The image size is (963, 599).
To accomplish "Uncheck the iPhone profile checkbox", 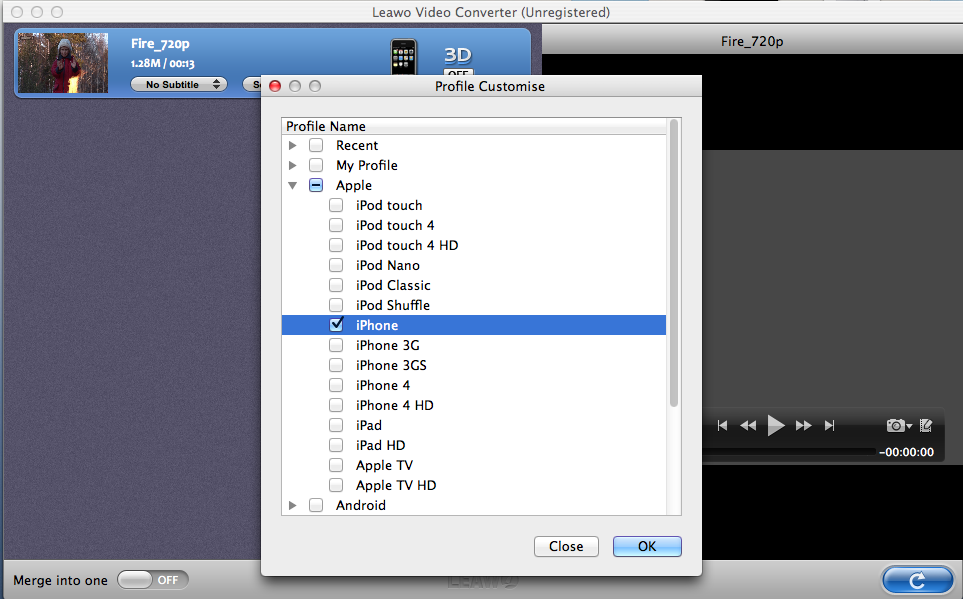I will [336, 325].
